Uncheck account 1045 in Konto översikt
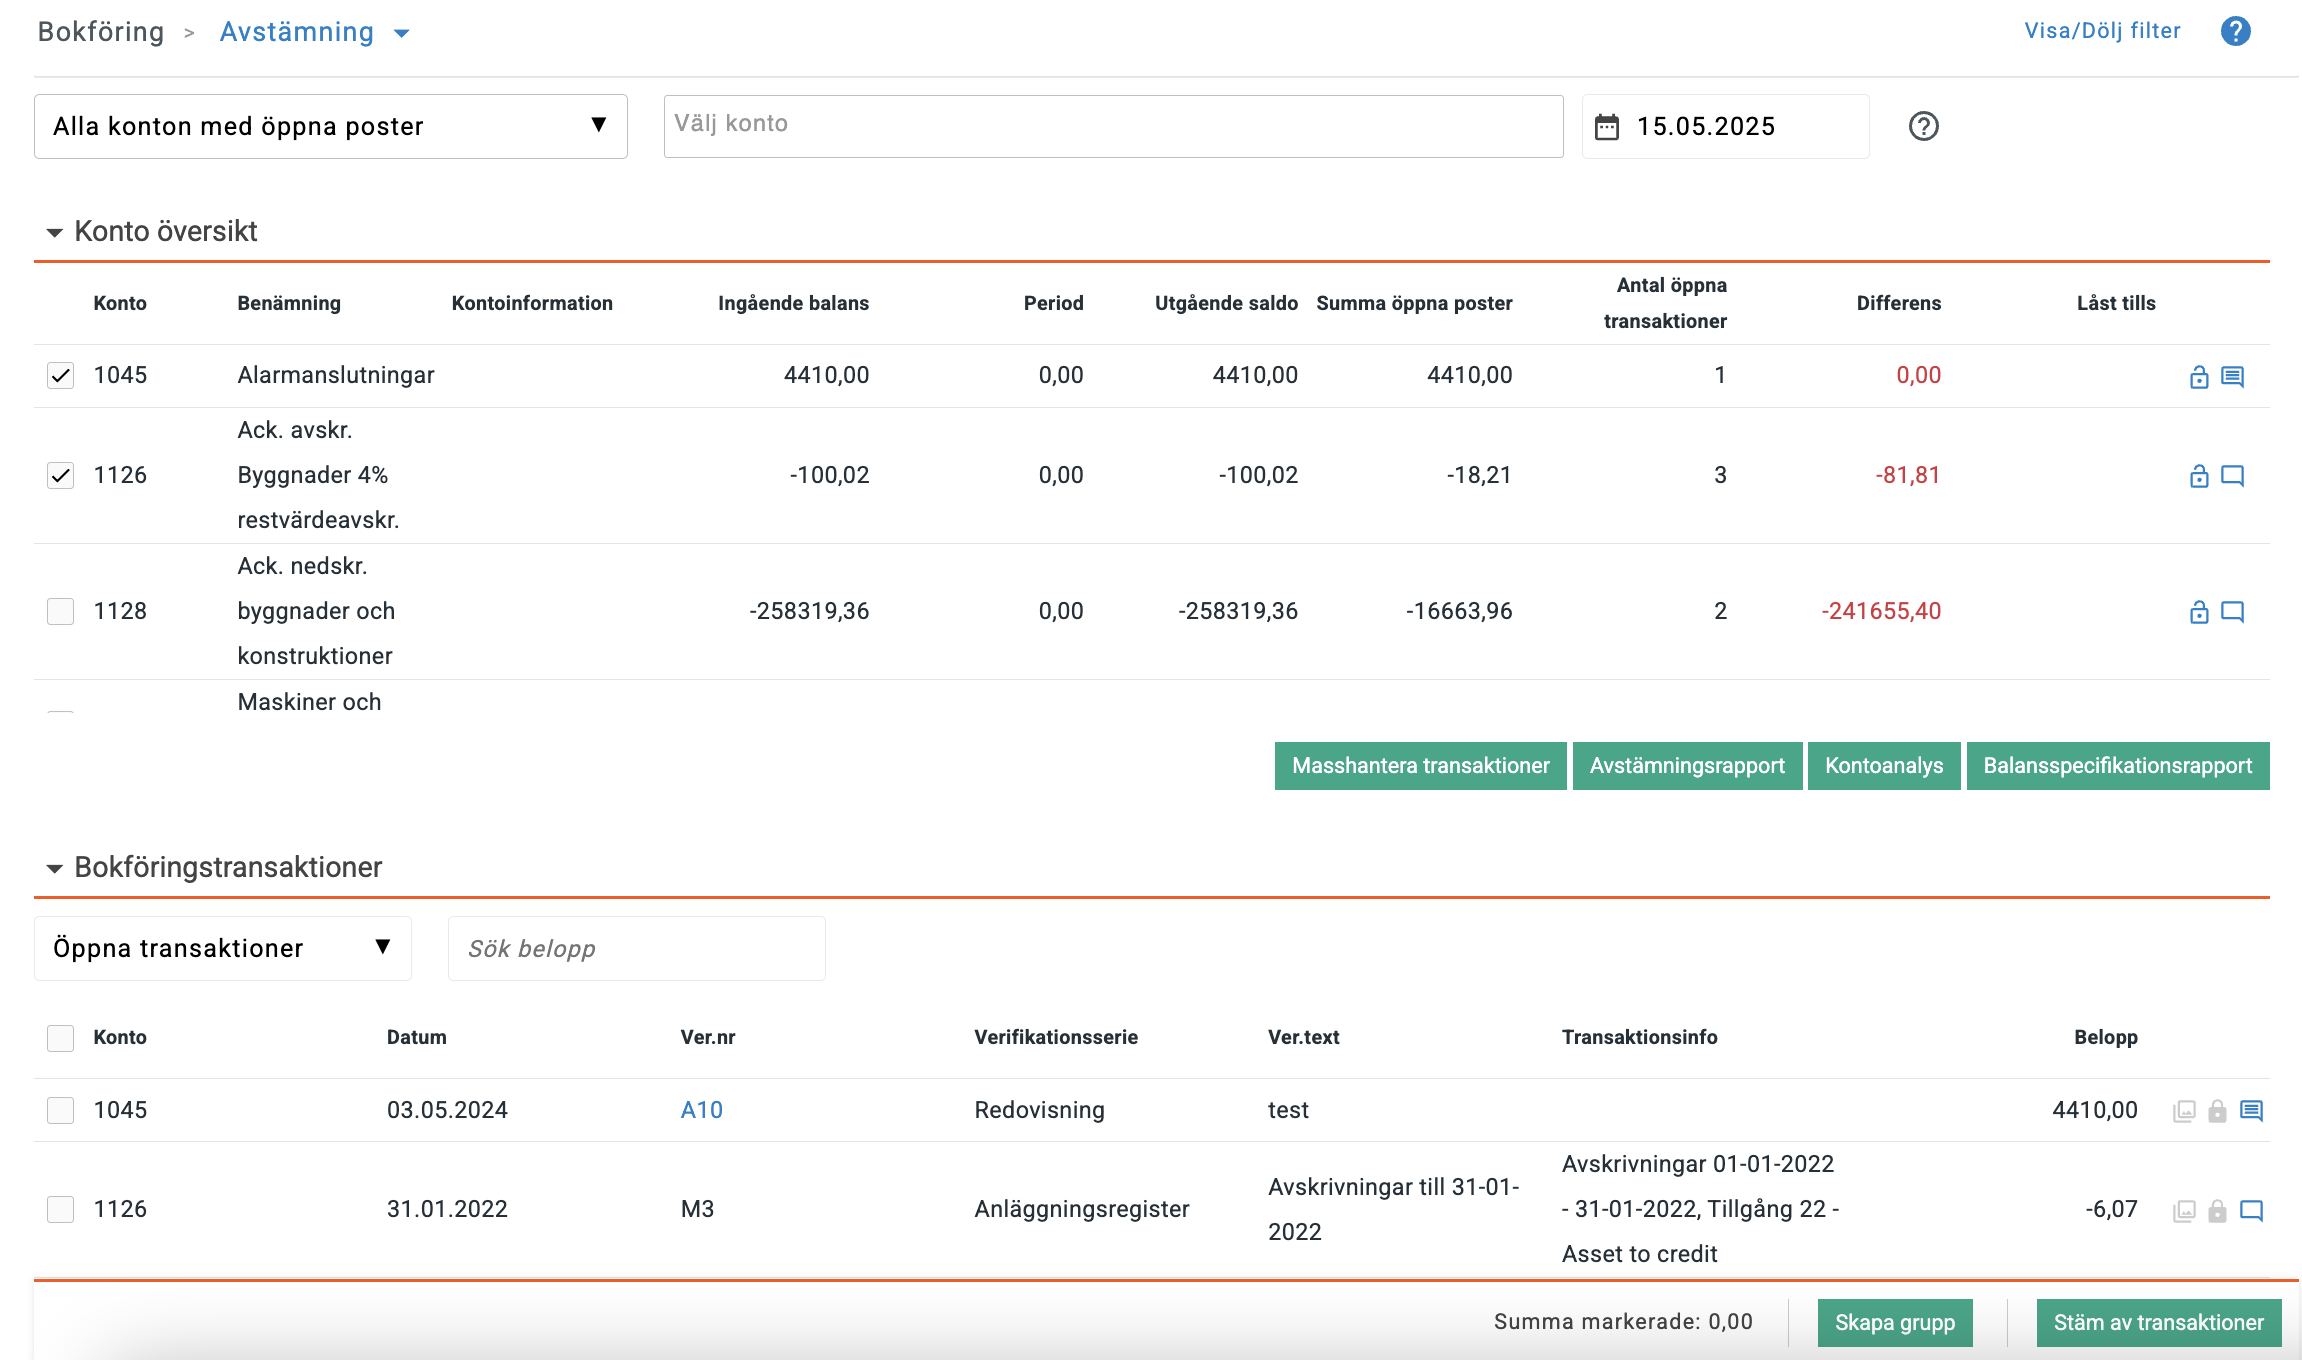Image resolution: width=2302 pixels, height=1360 pixels. click(x=61, y=376)
